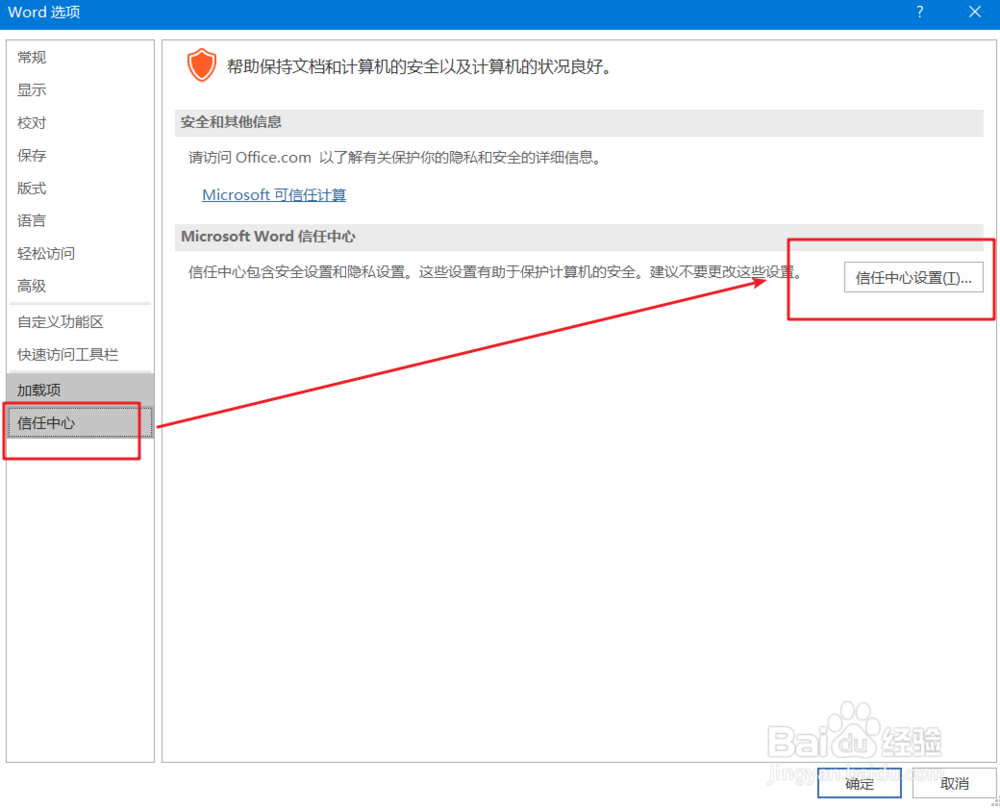1000x808 pixels.
Task: Click the orange shield security icon
Action: (202, 65)
